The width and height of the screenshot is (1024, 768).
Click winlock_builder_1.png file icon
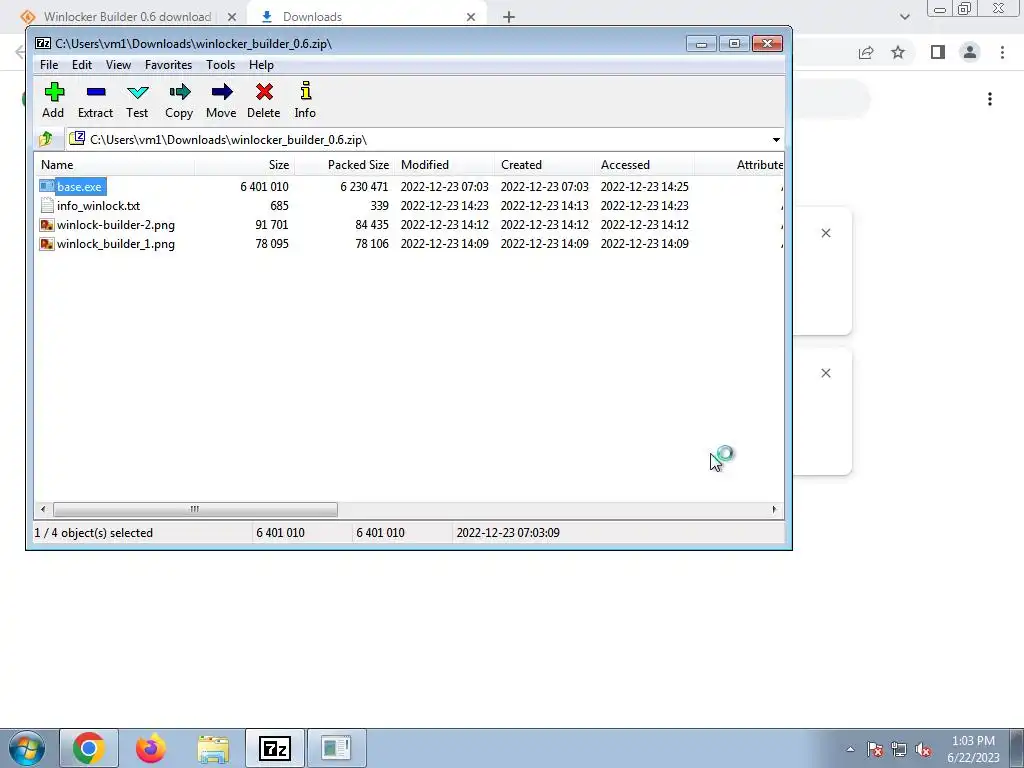coord(47,244)
